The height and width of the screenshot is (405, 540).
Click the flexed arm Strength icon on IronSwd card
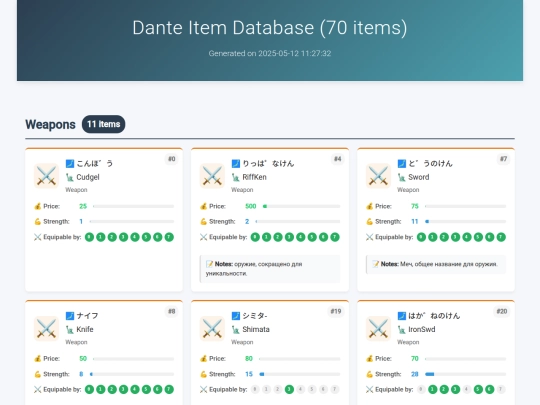pos(369,374)
